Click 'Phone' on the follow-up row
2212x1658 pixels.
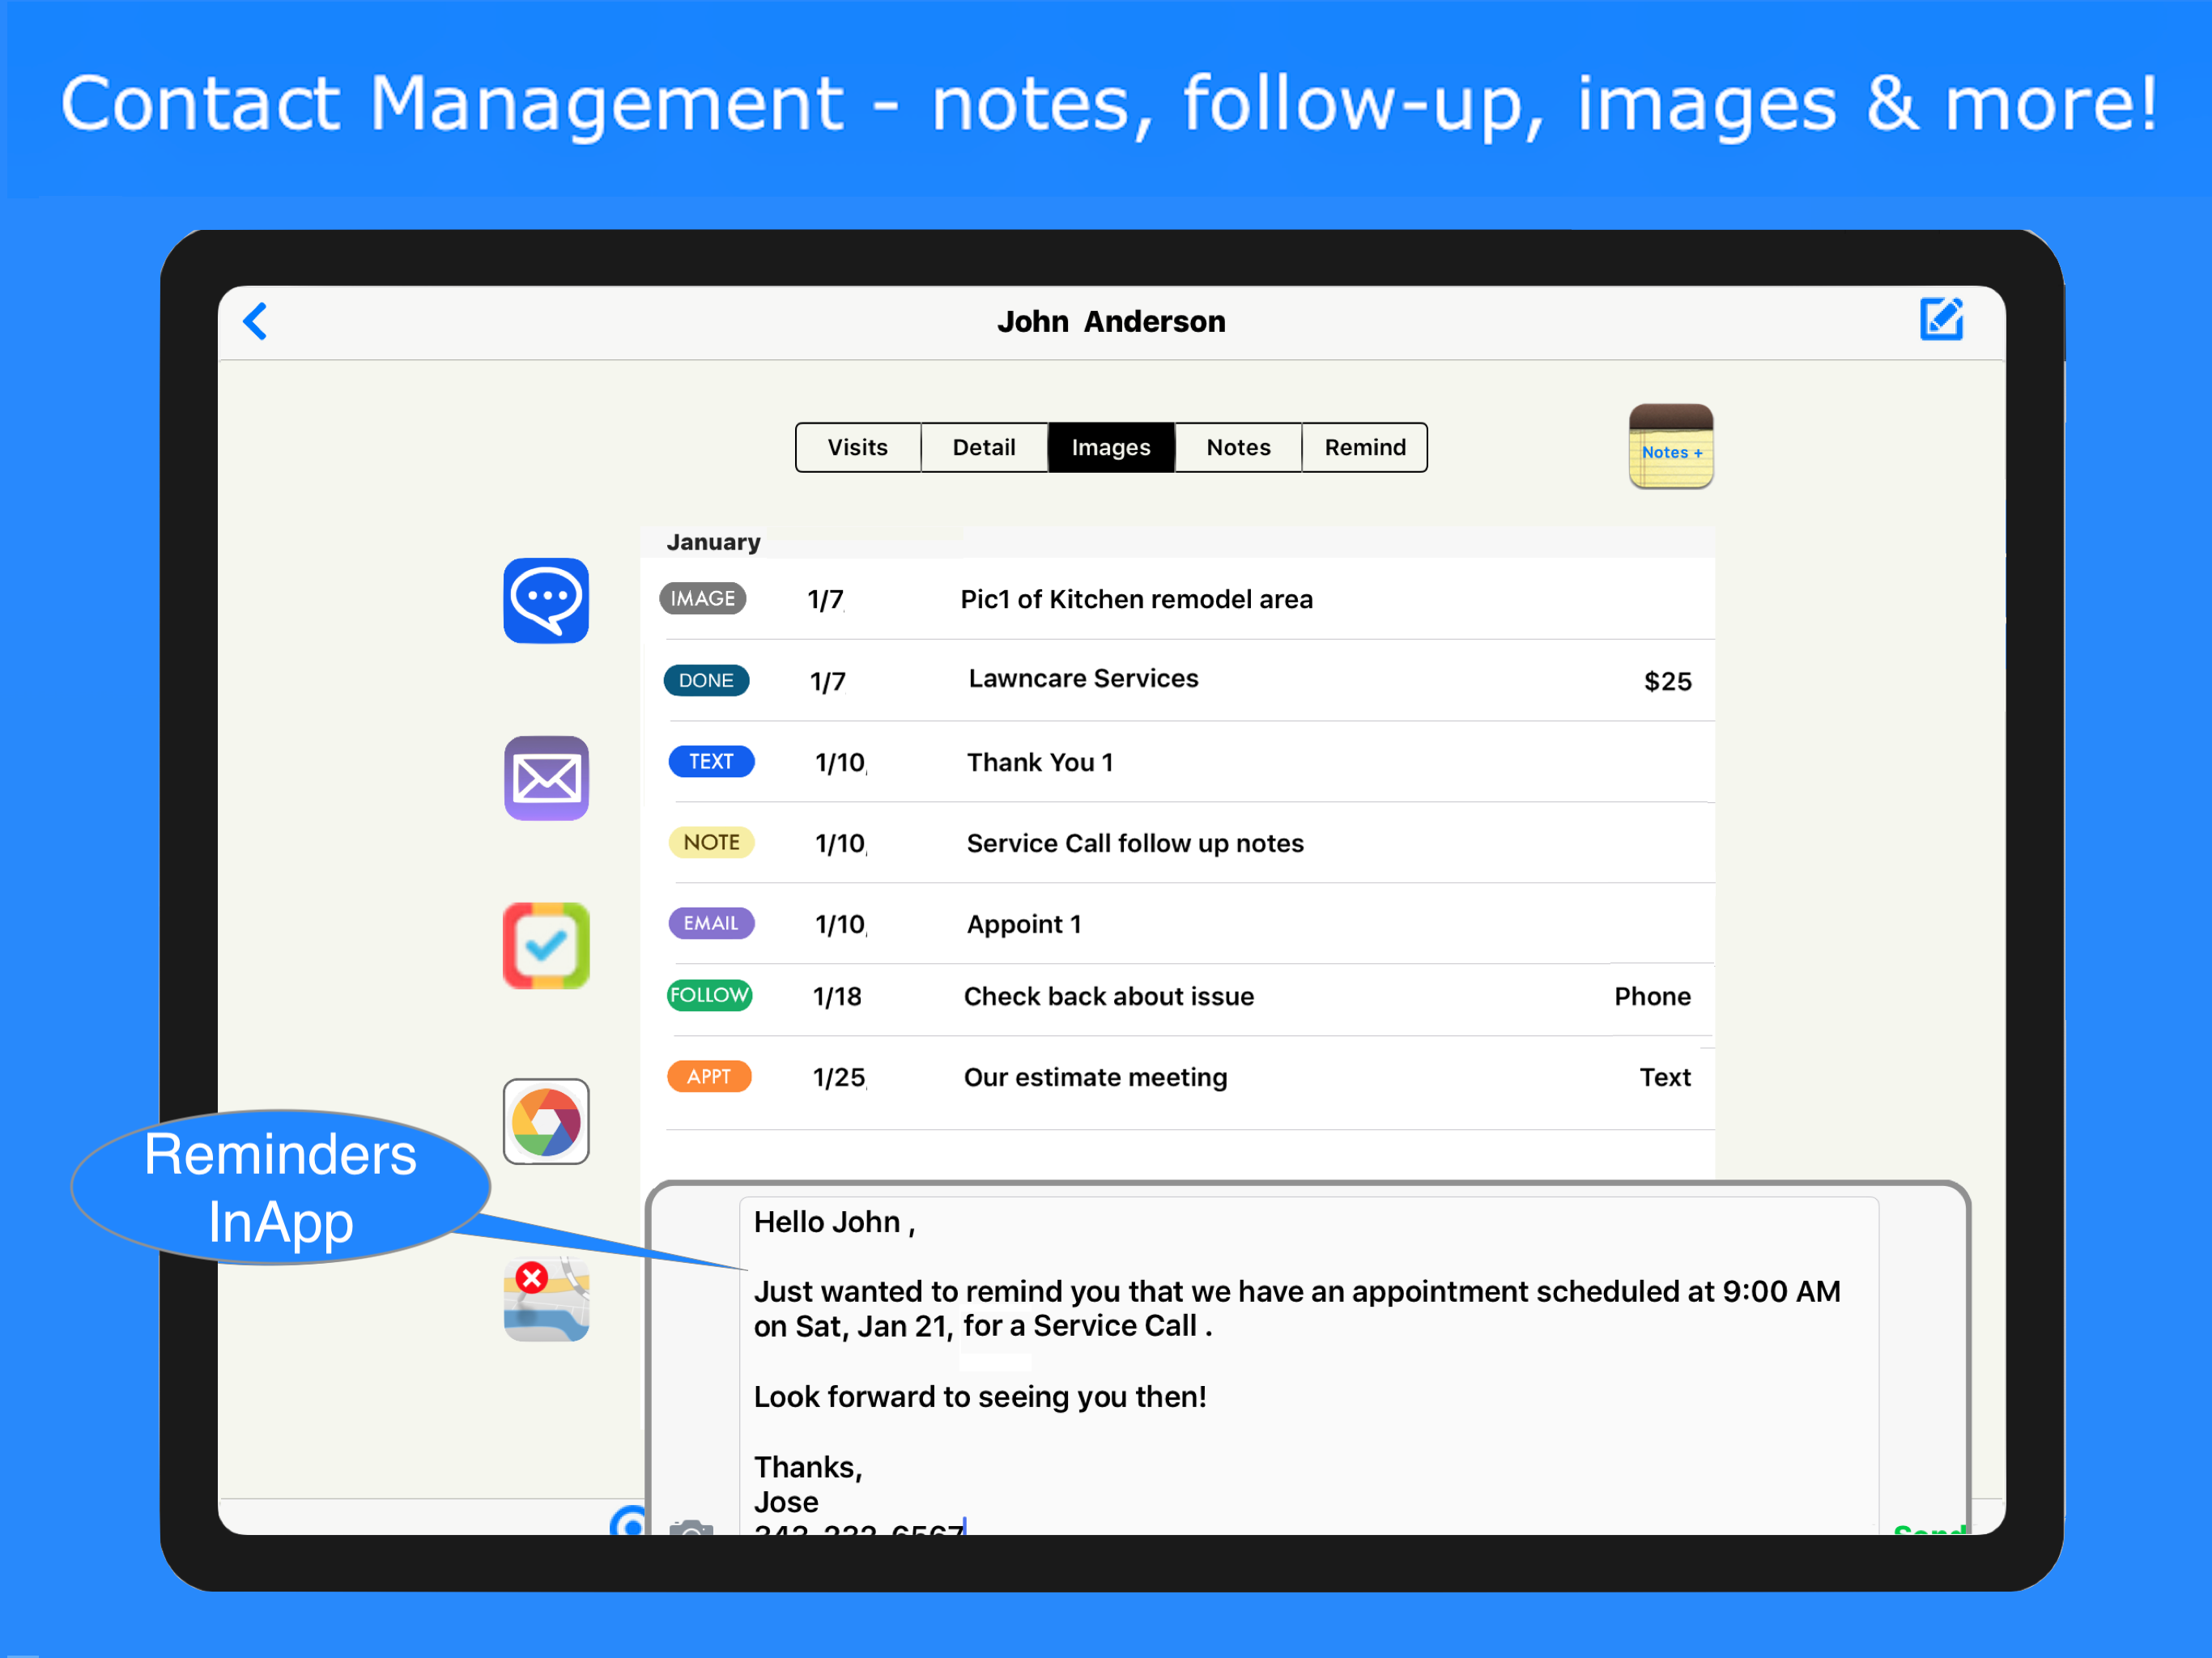tap(1652, 996)
